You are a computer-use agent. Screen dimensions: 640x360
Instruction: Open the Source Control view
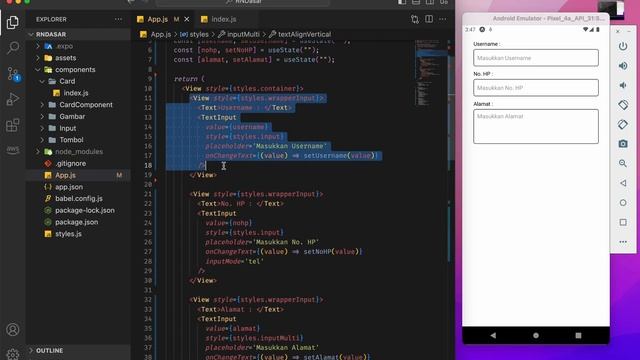pos(13,74)
